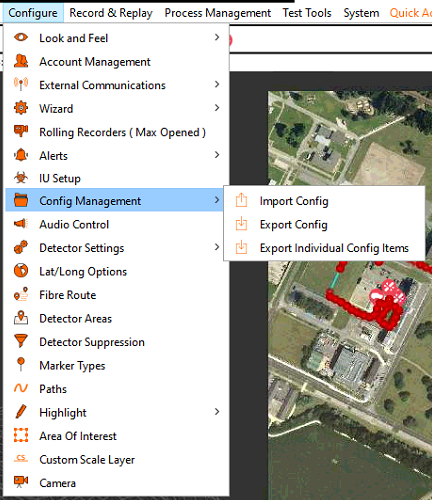Click the Detector Areas map pin icon

point(21,317)
